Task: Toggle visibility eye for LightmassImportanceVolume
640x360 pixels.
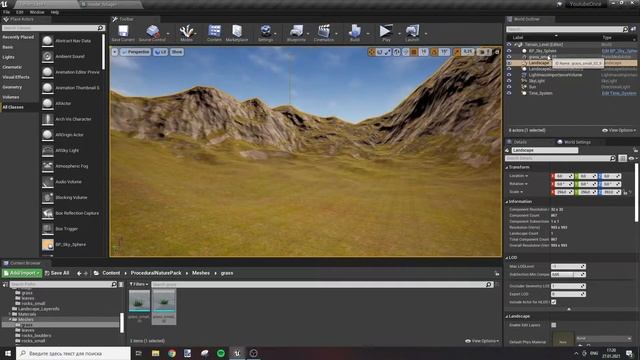Action: (509, 75)
